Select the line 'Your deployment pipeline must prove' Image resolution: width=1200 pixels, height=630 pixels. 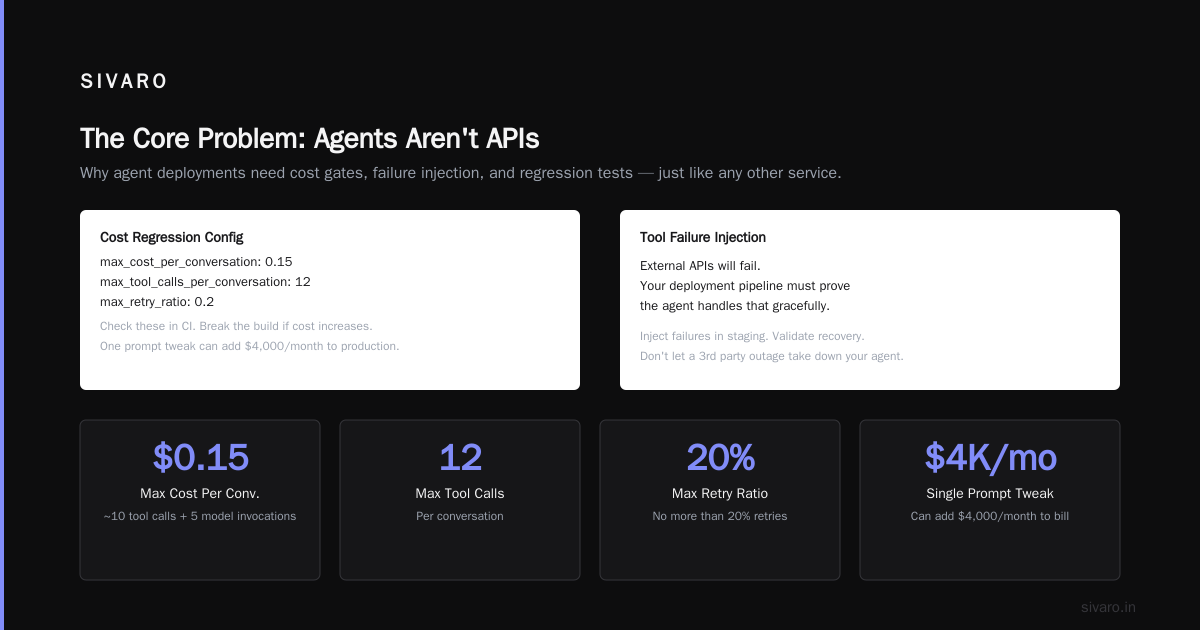pyautogui.click(x=745, y=286)
